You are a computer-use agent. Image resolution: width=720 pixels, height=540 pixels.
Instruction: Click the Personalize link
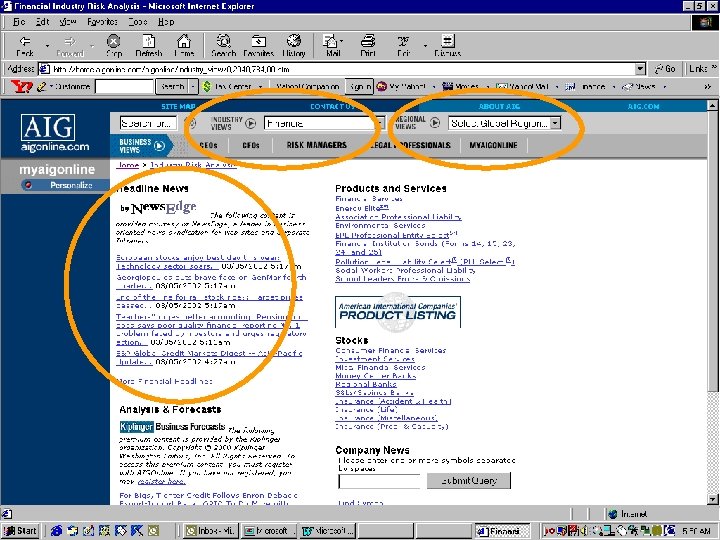pyautogui.click(x=71, y=185)
